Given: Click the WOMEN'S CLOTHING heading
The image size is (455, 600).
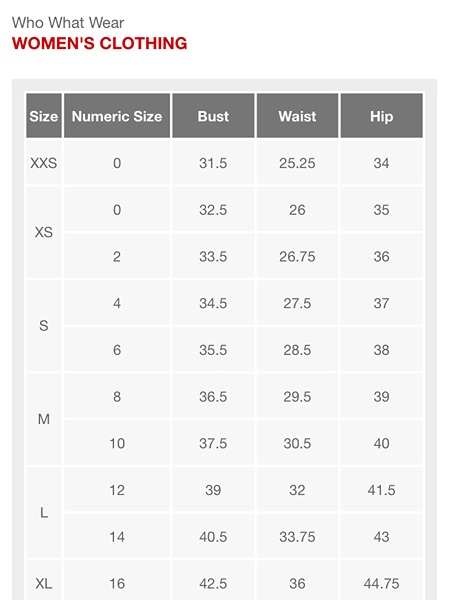Looking at the screenshot, I should (99, 43).
